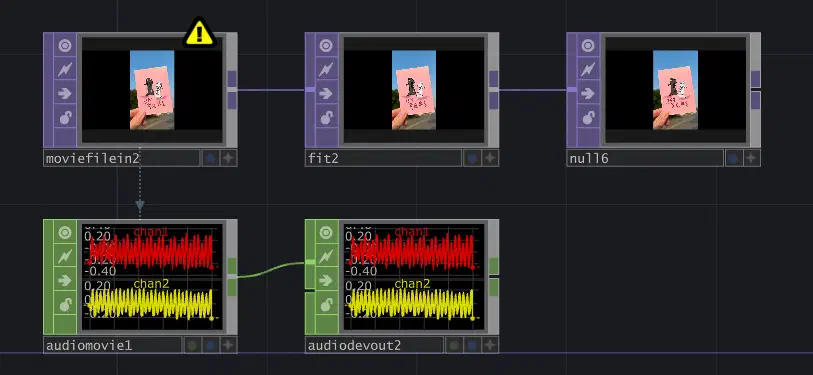Select the fit2 name label
Screen dimensions: 813x375
384,158
